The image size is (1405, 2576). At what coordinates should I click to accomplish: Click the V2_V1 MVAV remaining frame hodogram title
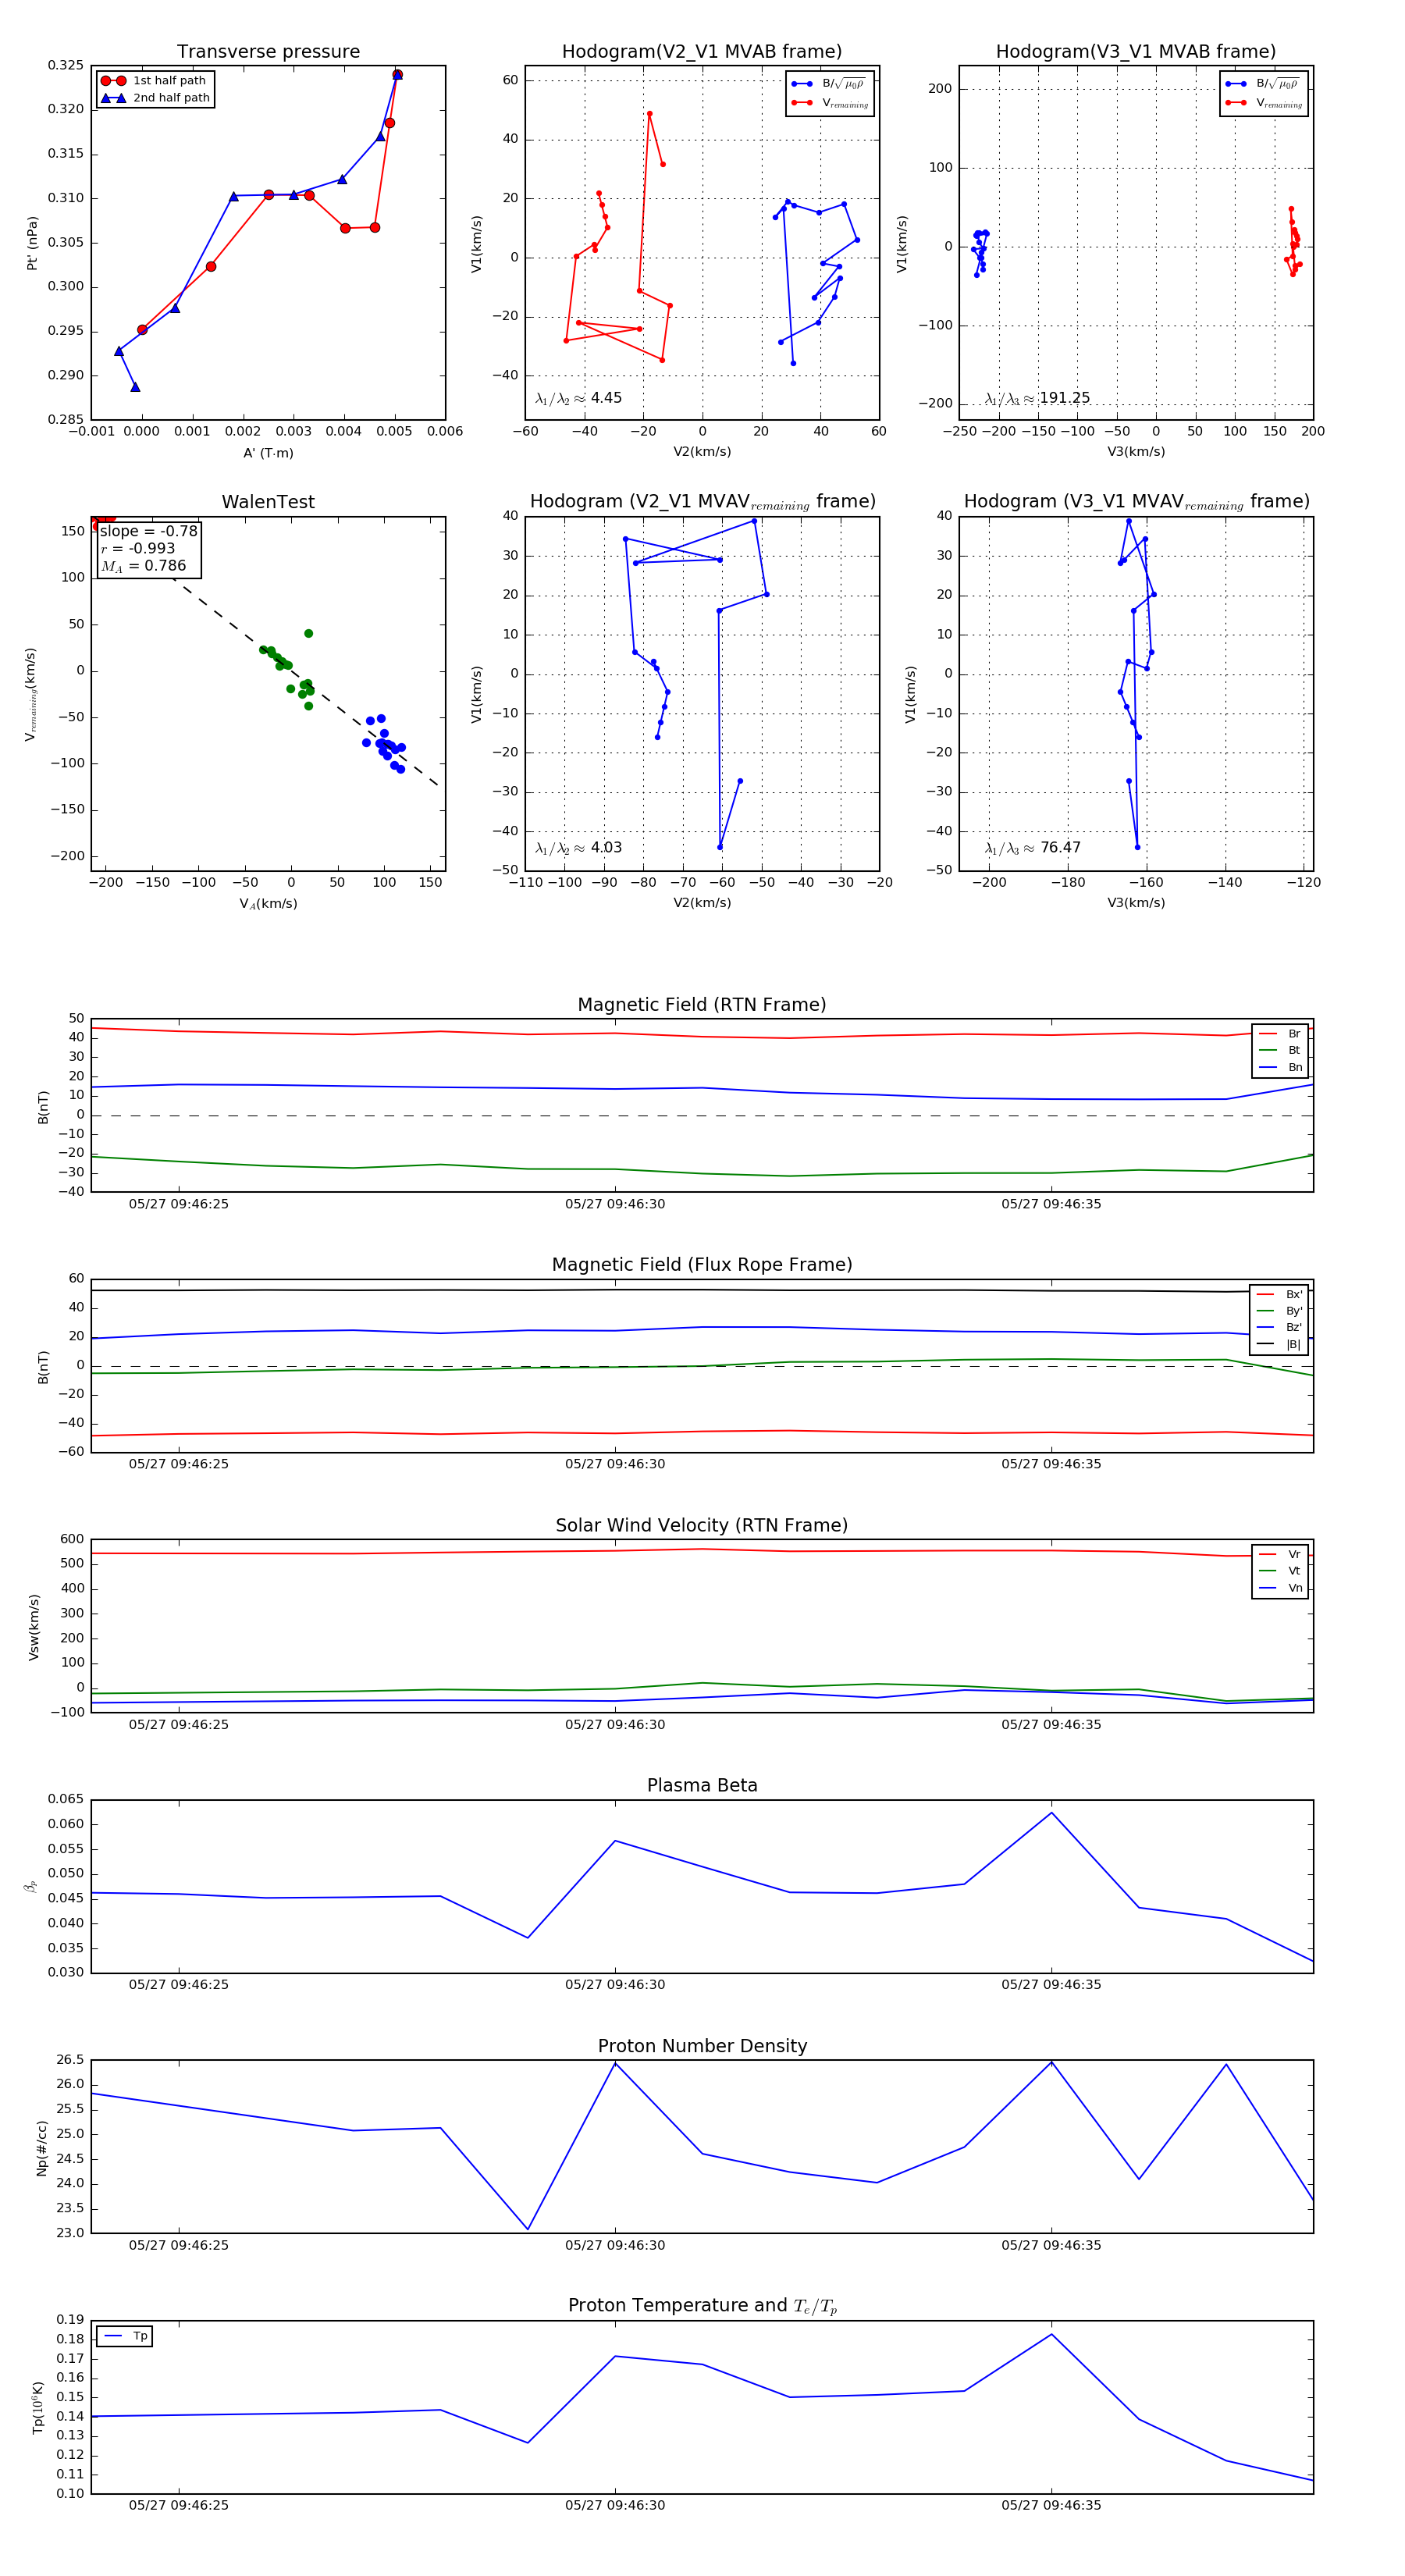point(702,502)
